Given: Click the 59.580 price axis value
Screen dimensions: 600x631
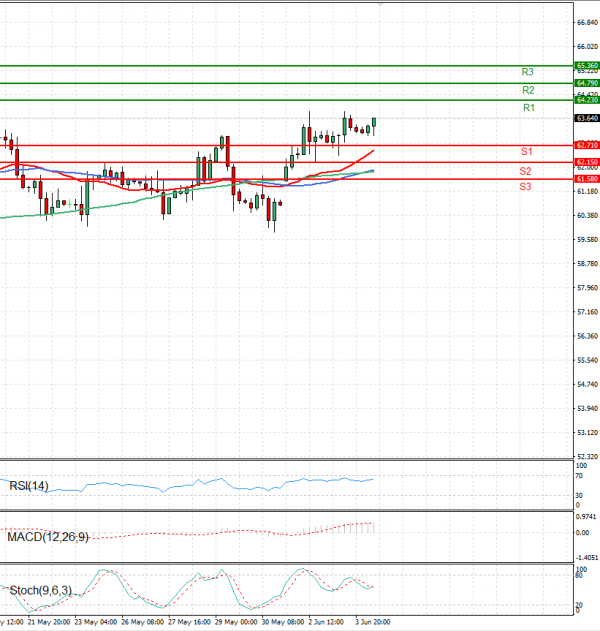Looking at the screenshot, I should click(588, 240).
